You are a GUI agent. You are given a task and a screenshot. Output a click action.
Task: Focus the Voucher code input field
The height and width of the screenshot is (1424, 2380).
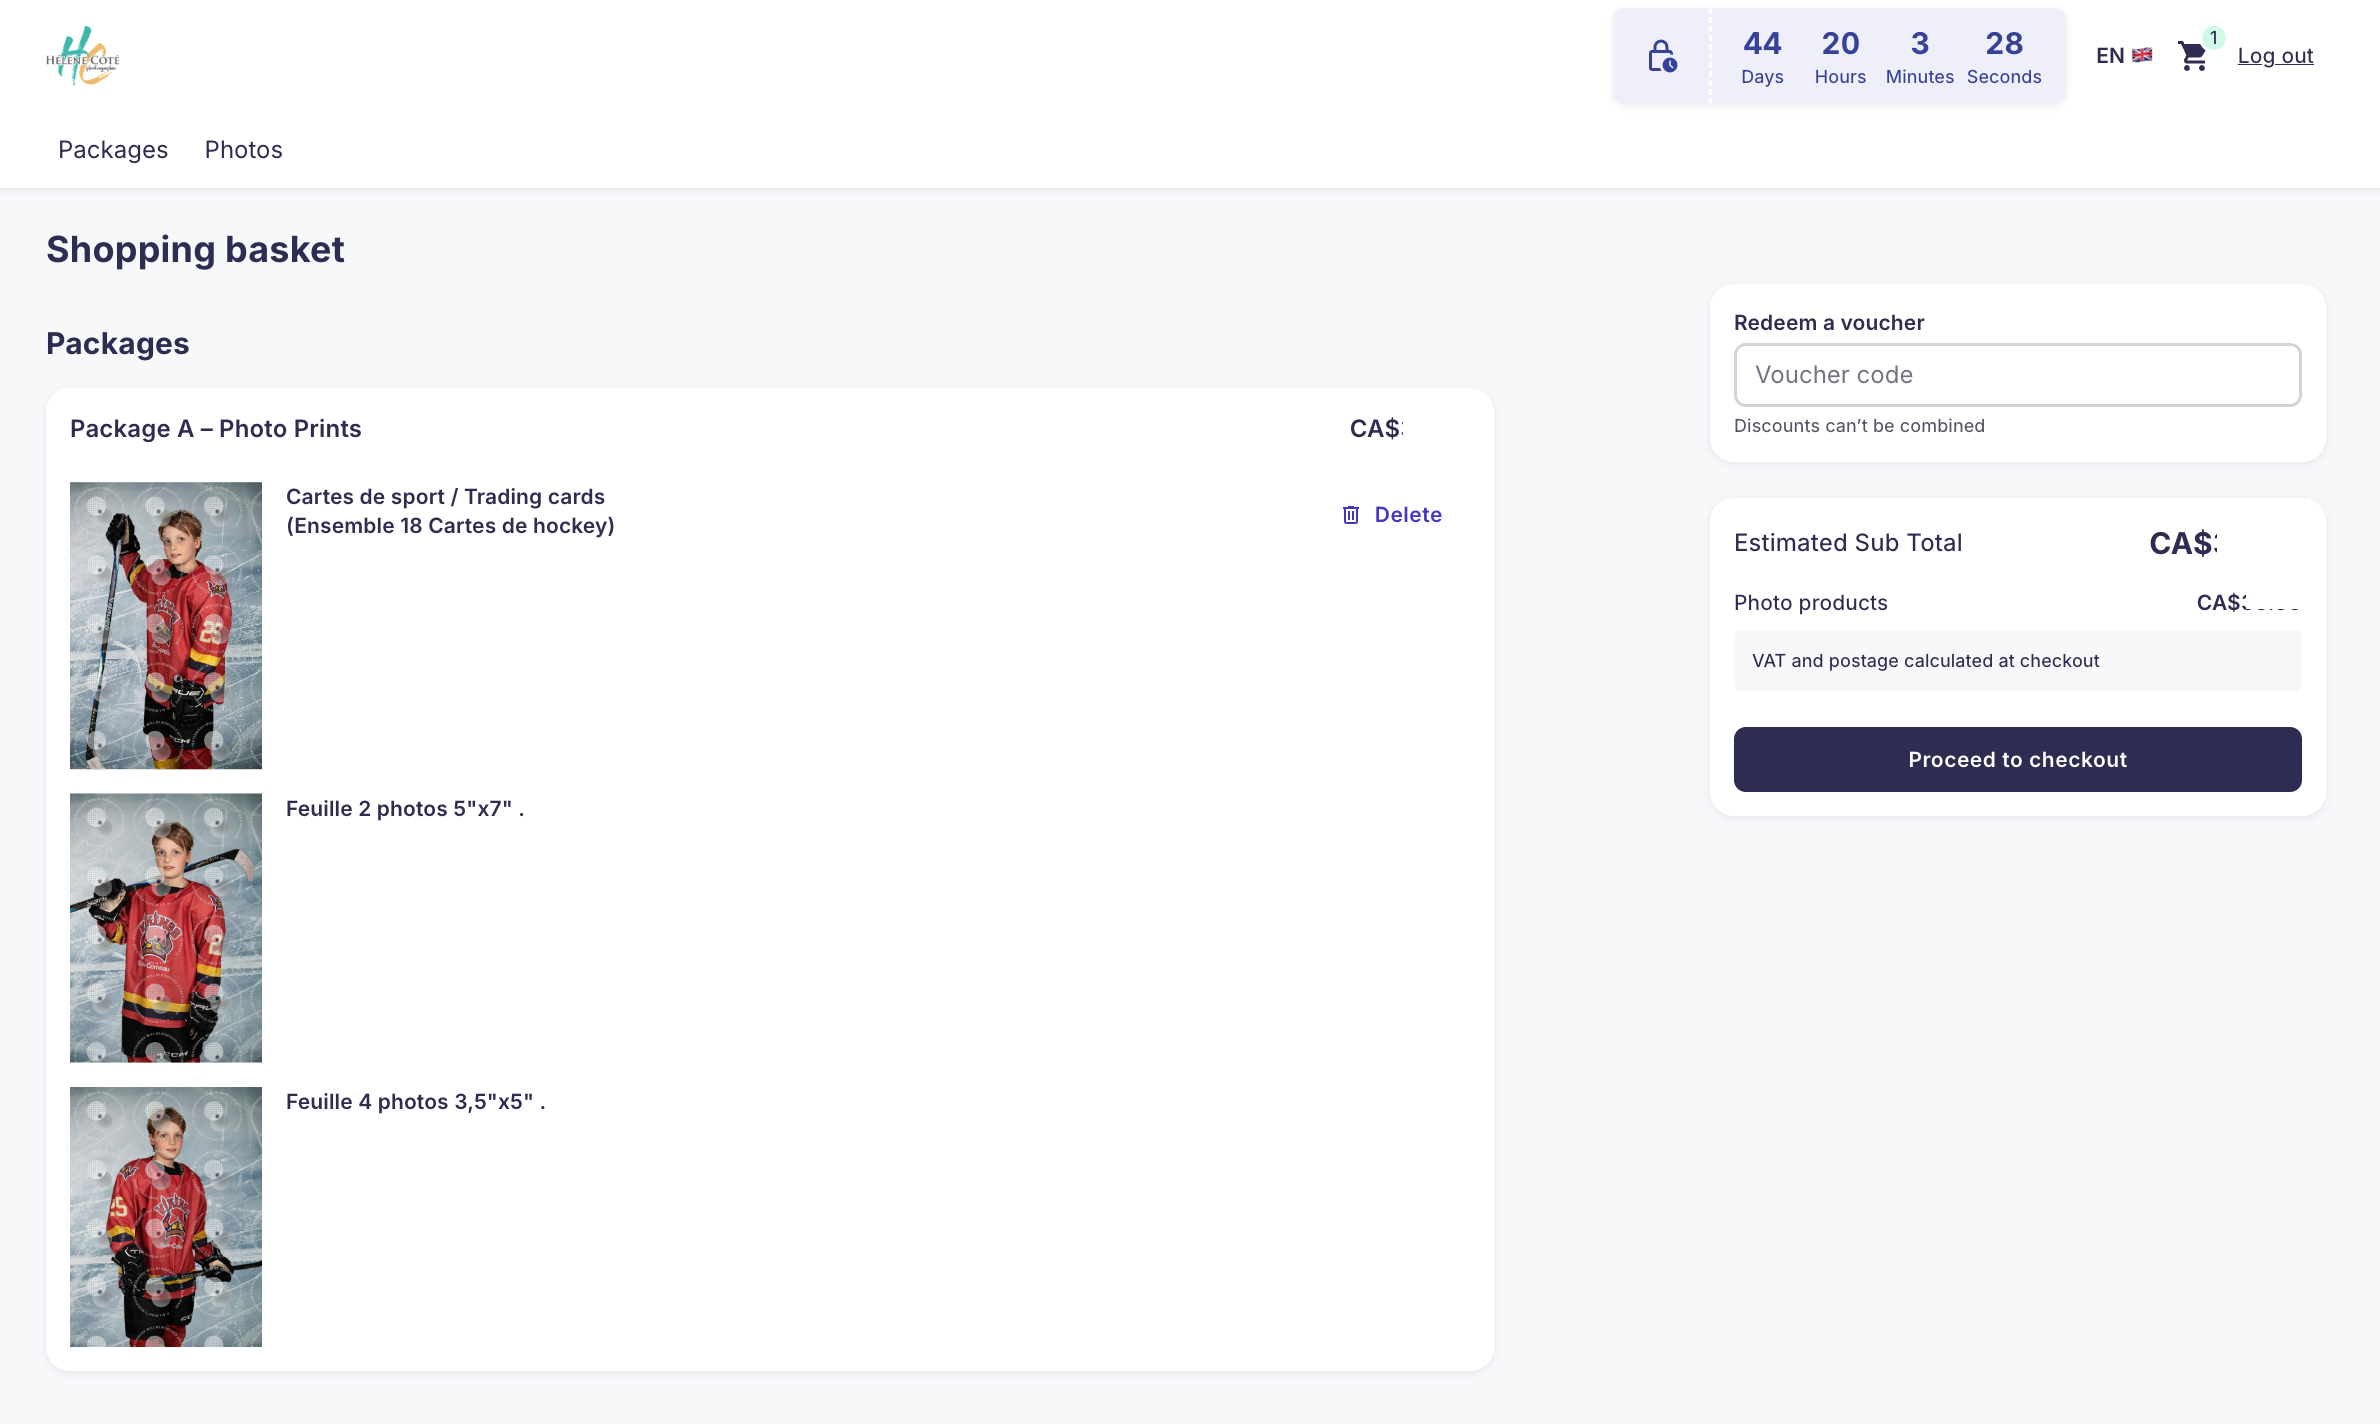2017,375
